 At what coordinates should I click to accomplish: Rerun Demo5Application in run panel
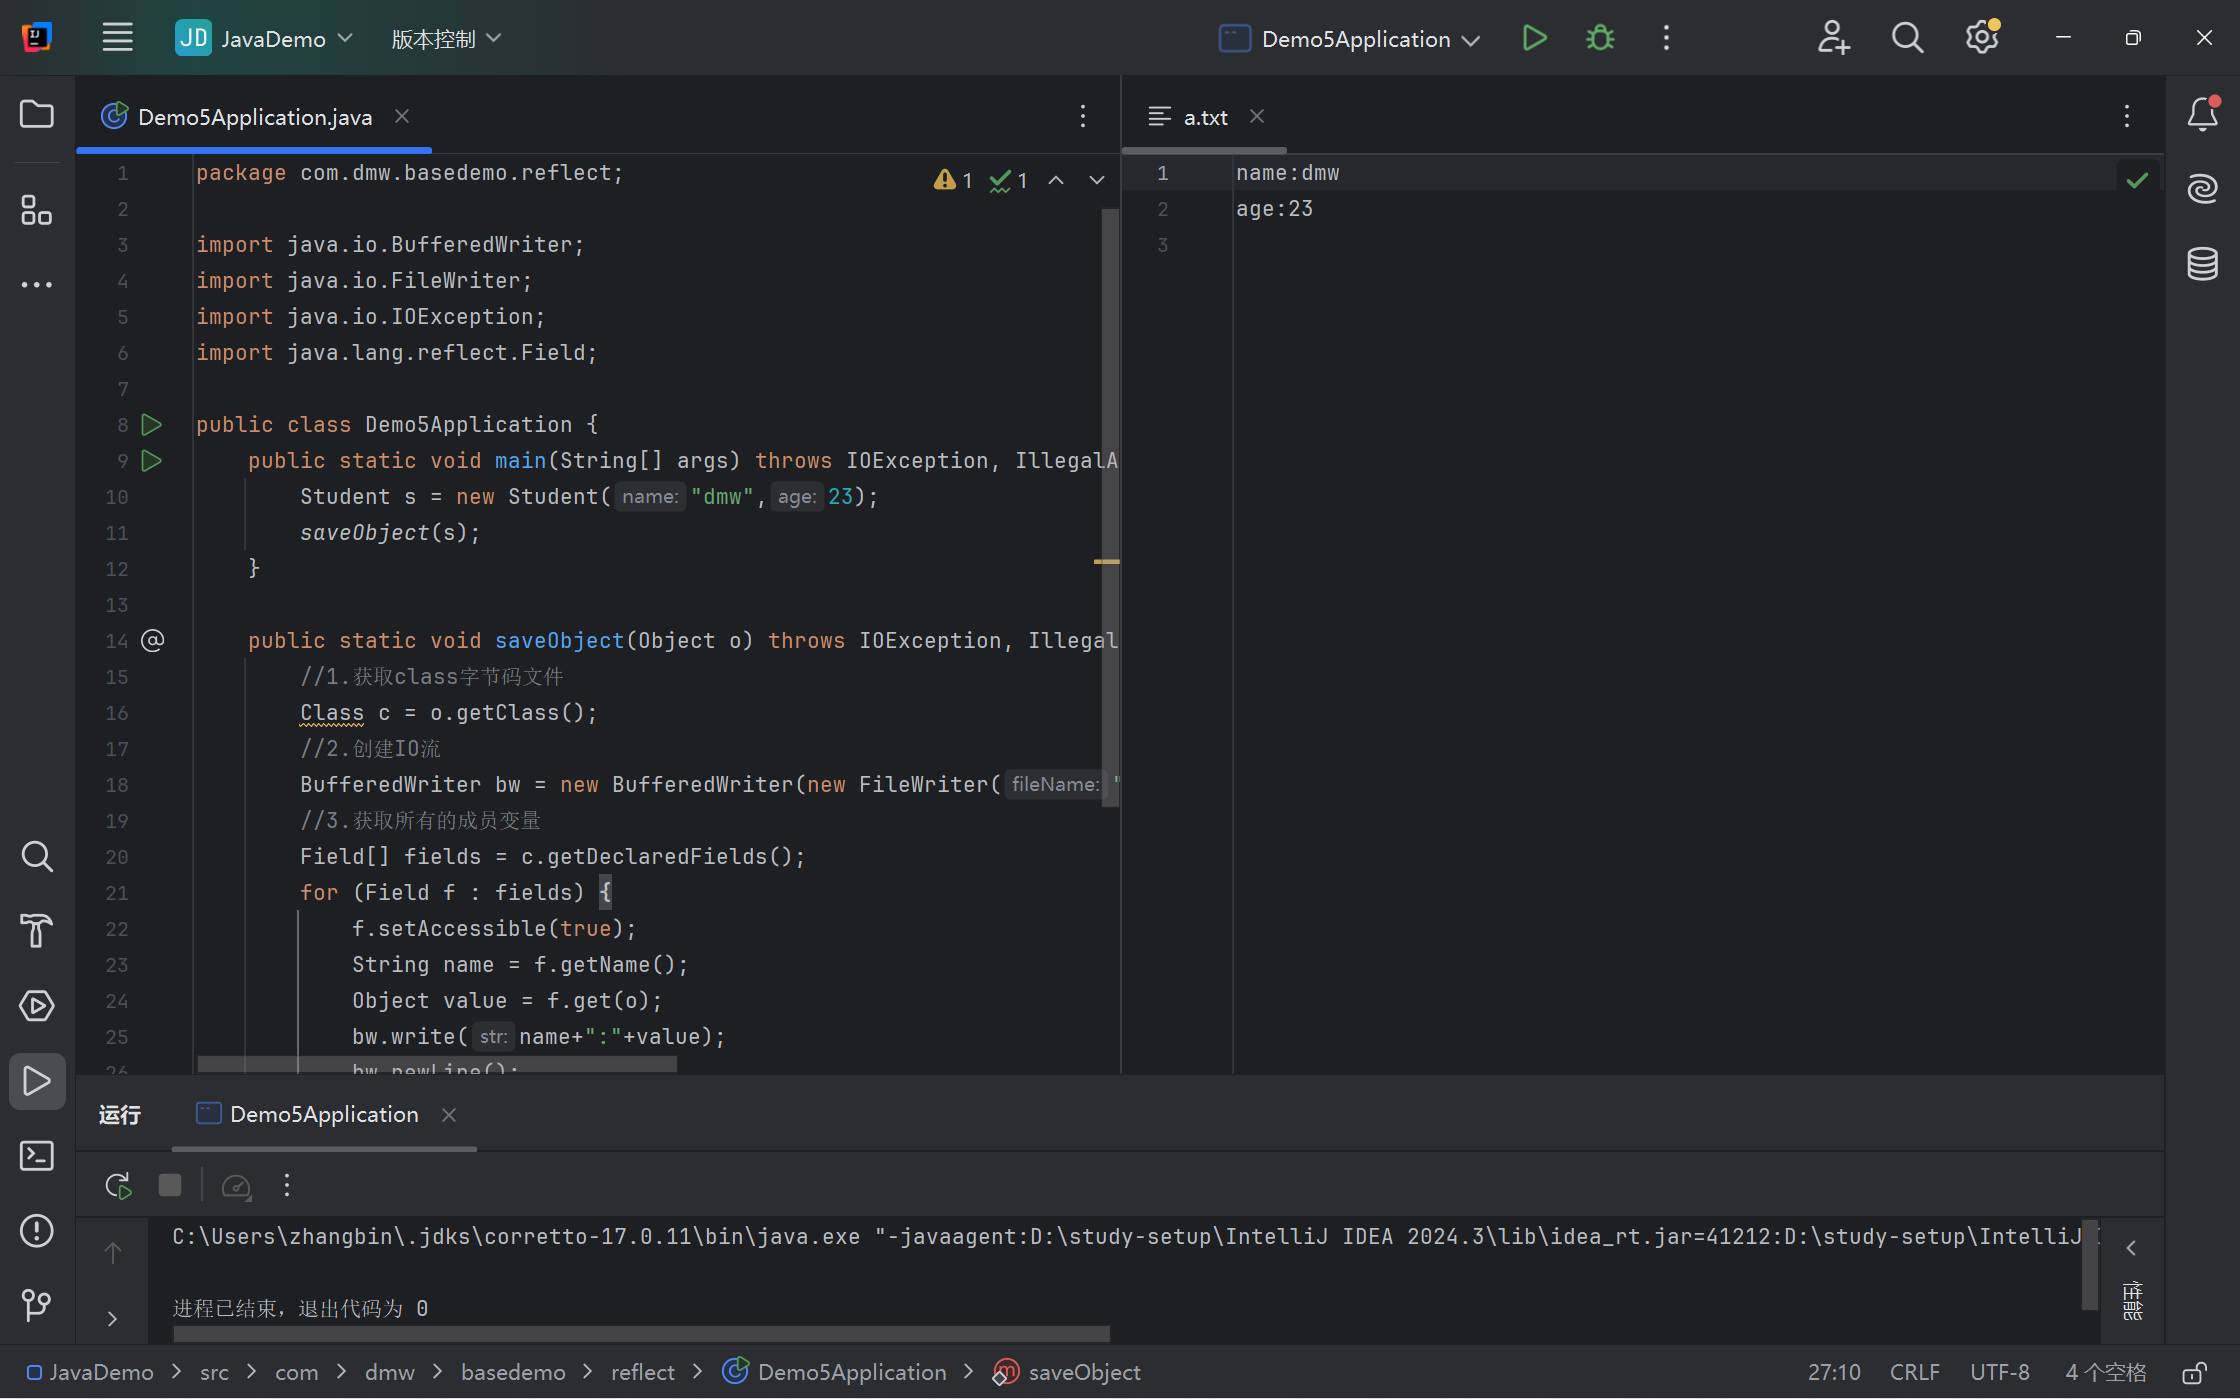click(x=119, y=1186)
